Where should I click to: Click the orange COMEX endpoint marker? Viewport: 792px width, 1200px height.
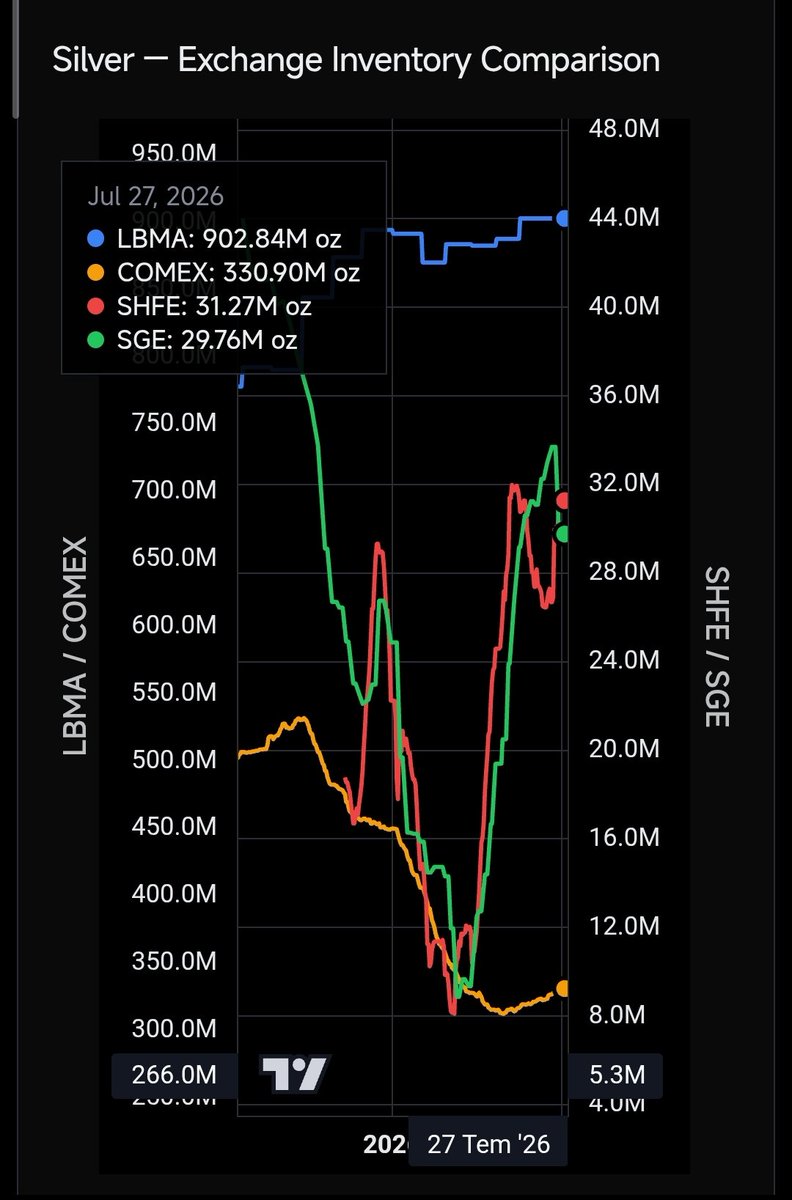(x=563, y=988)
